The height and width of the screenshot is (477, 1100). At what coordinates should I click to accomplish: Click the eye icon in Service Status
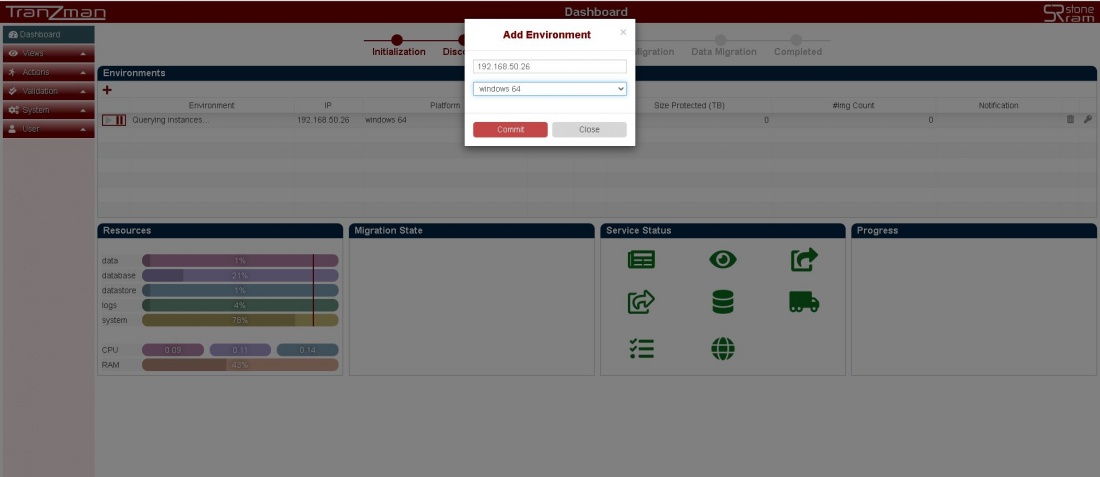pyautogui.click(x=722, y=260)
